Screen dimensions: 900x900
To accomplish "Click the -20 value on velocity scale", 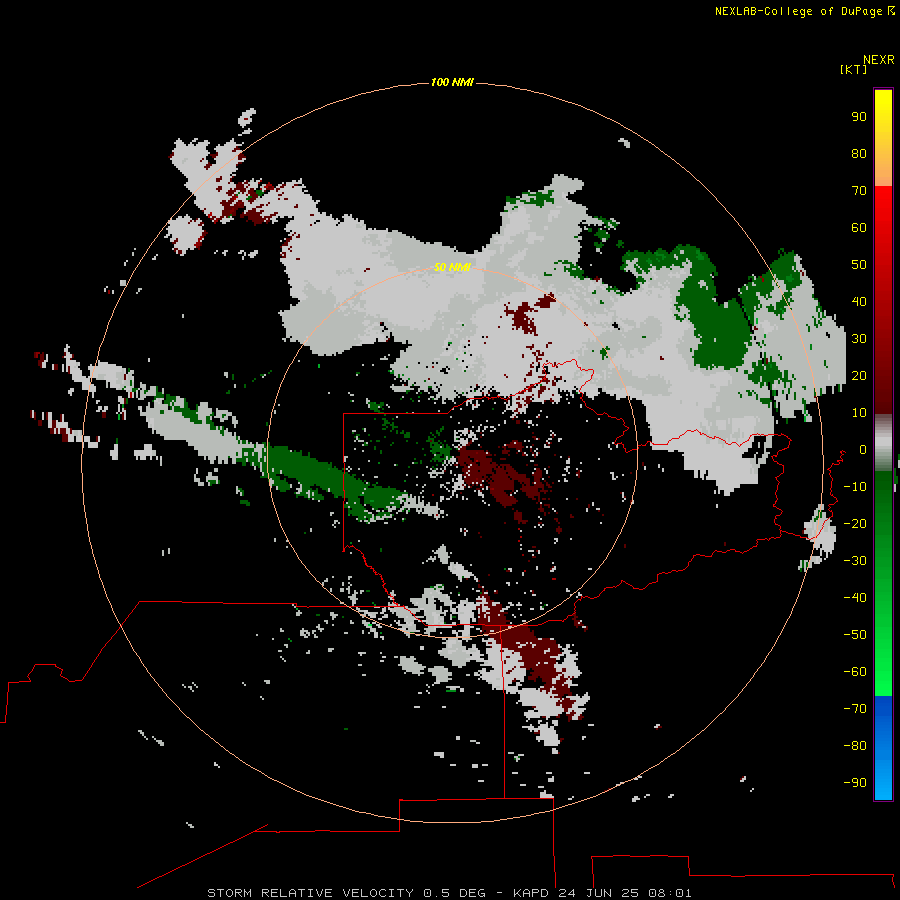I will click(855, 523).
